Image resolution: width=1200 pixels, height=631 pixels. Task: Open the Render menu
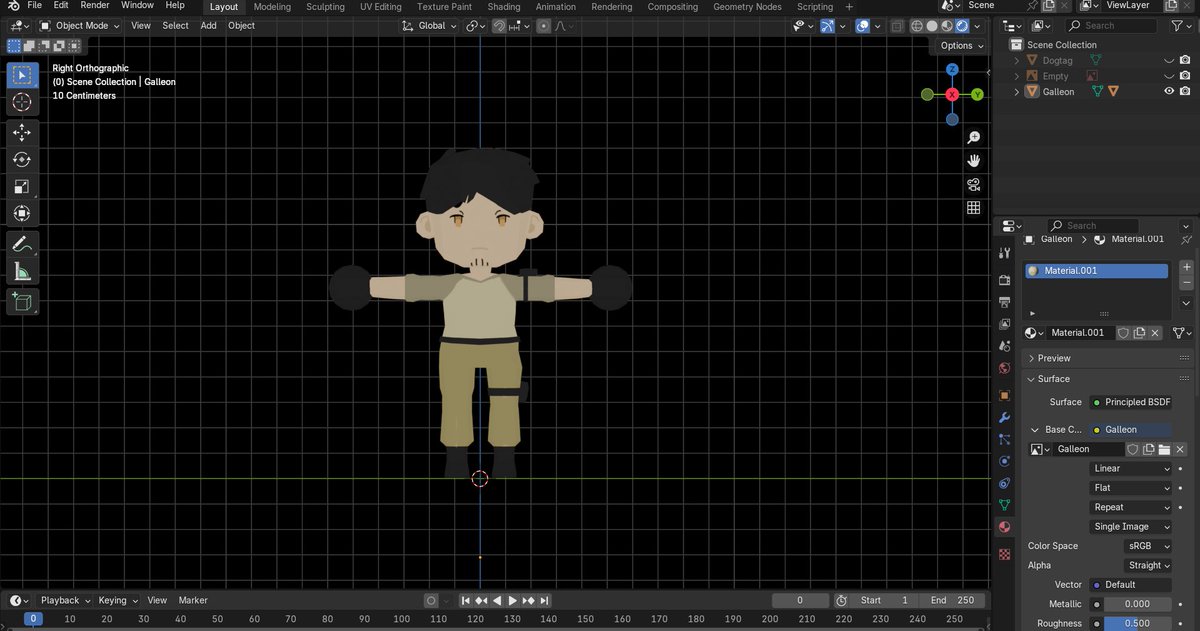click(x=95, y=6)
